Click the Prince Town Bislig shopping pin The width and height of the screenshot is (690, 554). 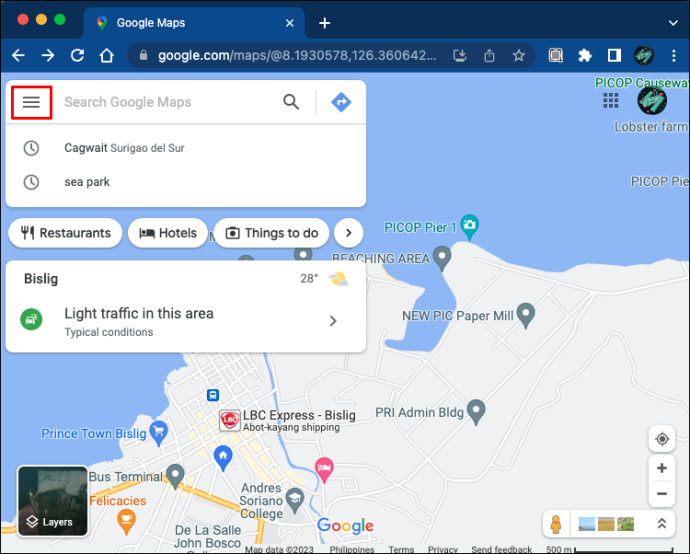158,433
